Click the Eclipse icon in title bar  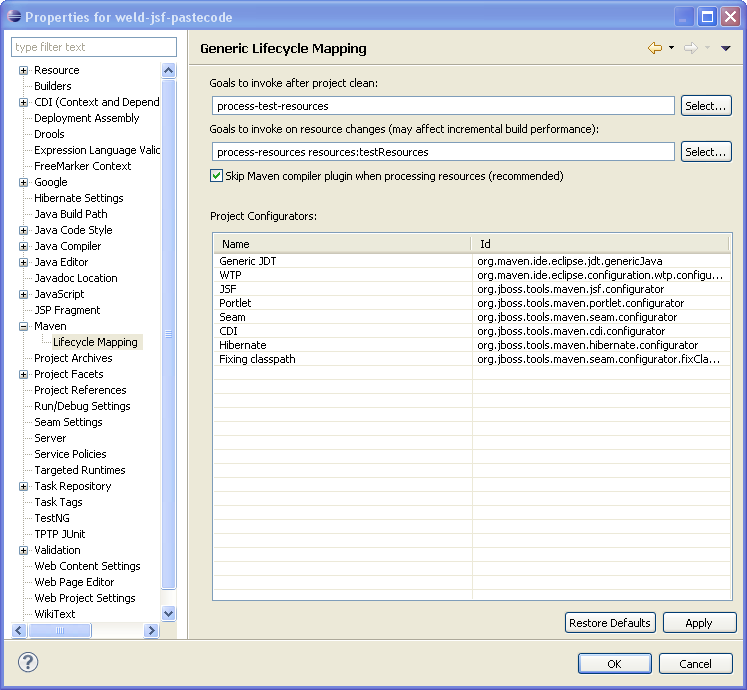click(14, 16)
